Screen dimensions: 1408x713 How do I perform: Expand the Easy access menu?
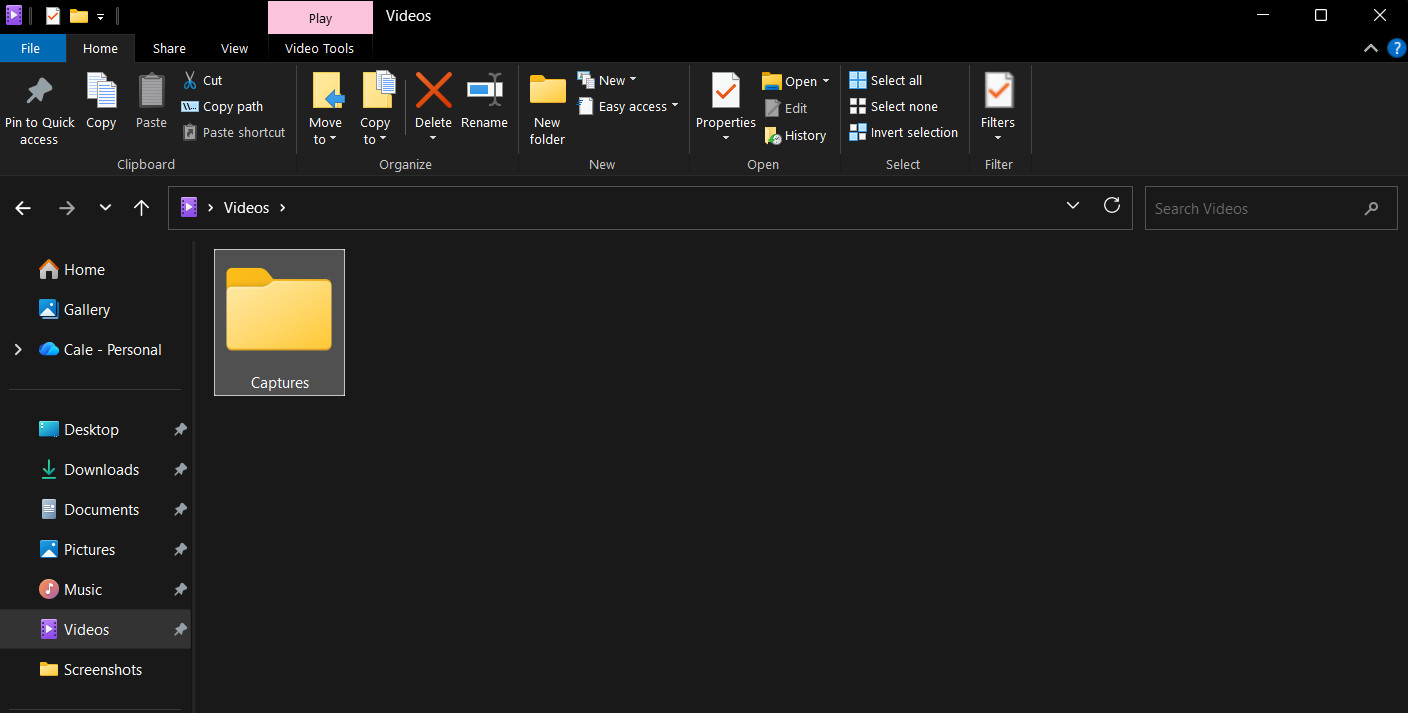pos(628,106)
